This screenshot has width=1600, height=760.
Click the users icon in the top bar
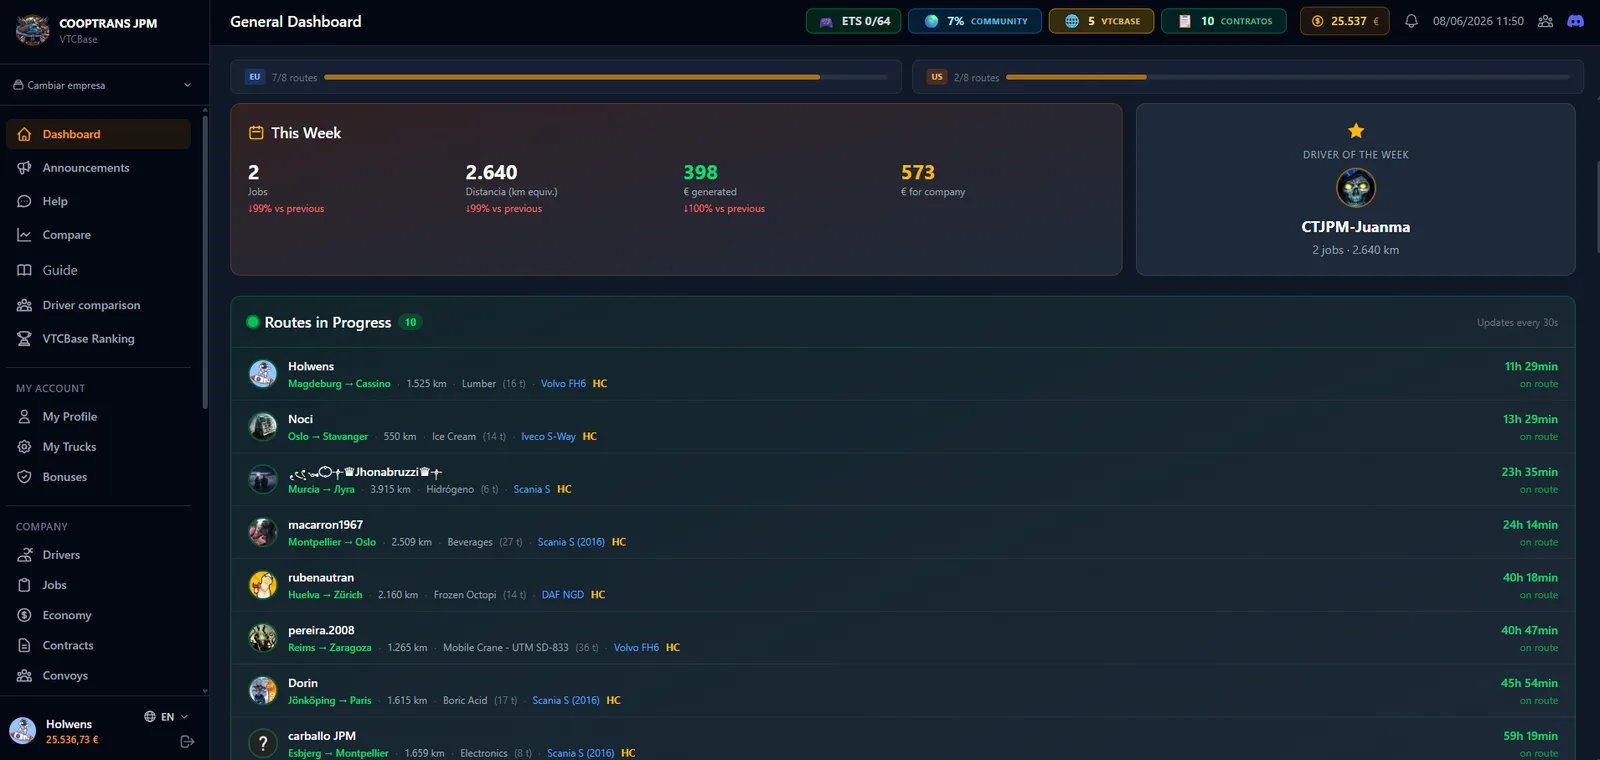click(1545, 21)
